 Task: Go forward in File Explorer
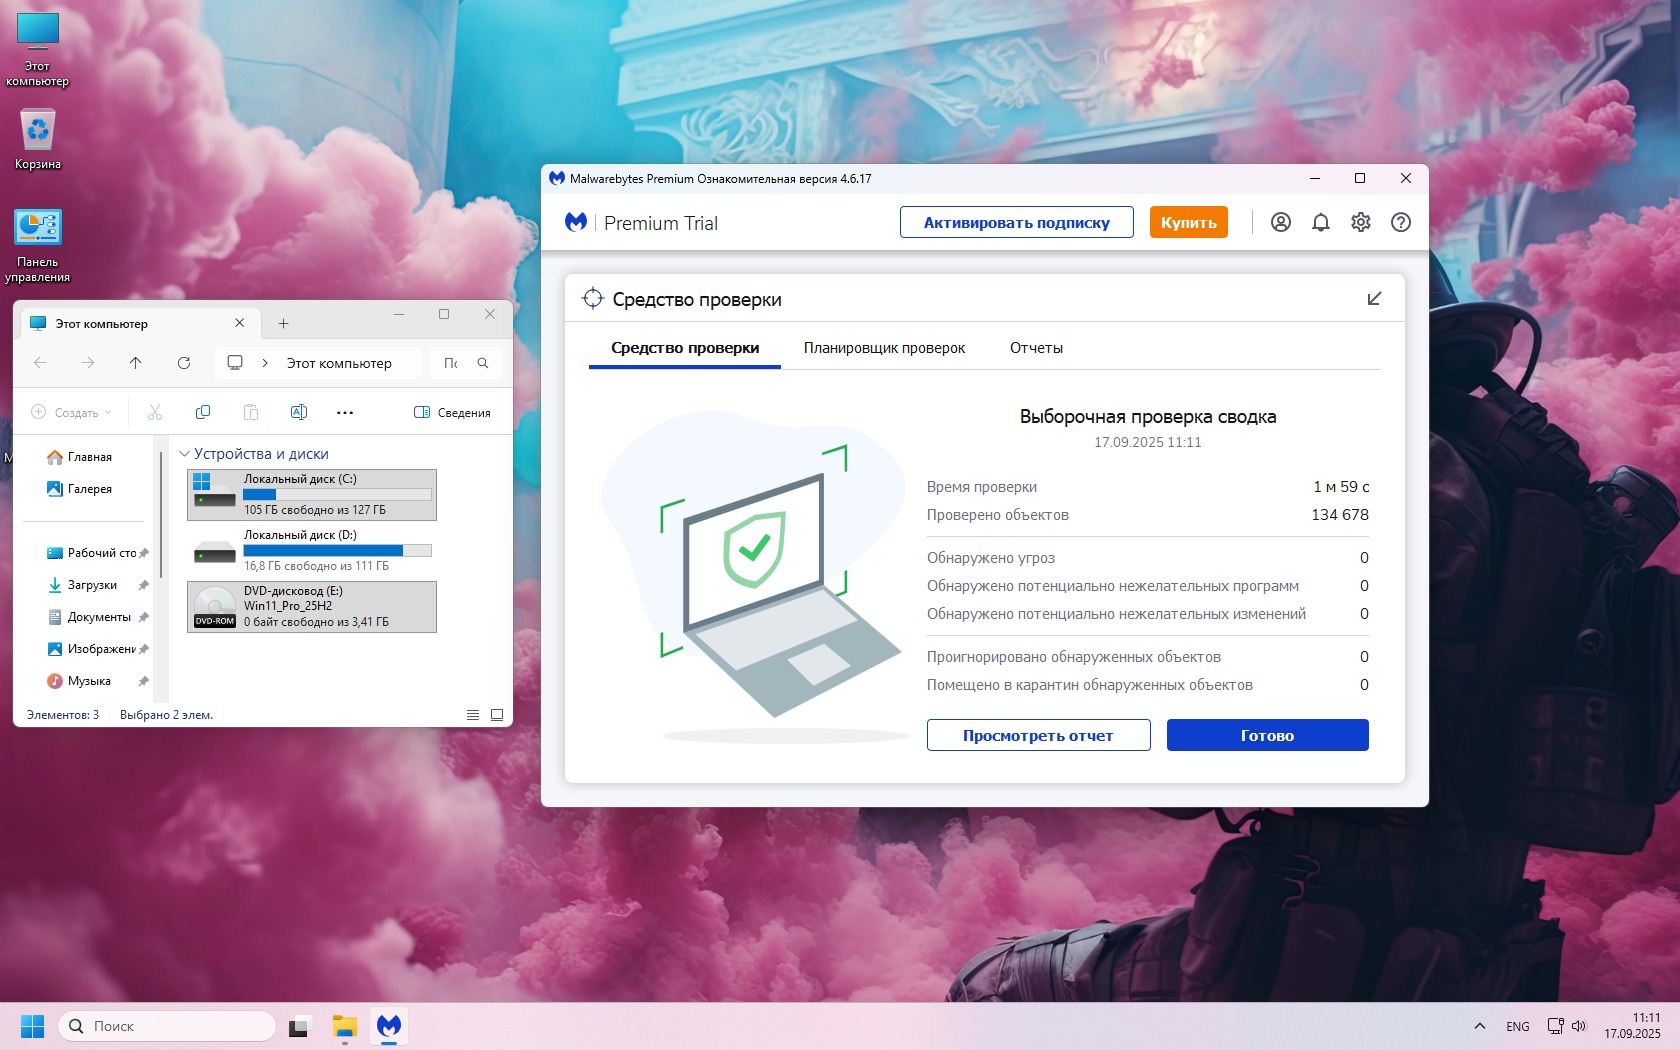tap(88, 363)
